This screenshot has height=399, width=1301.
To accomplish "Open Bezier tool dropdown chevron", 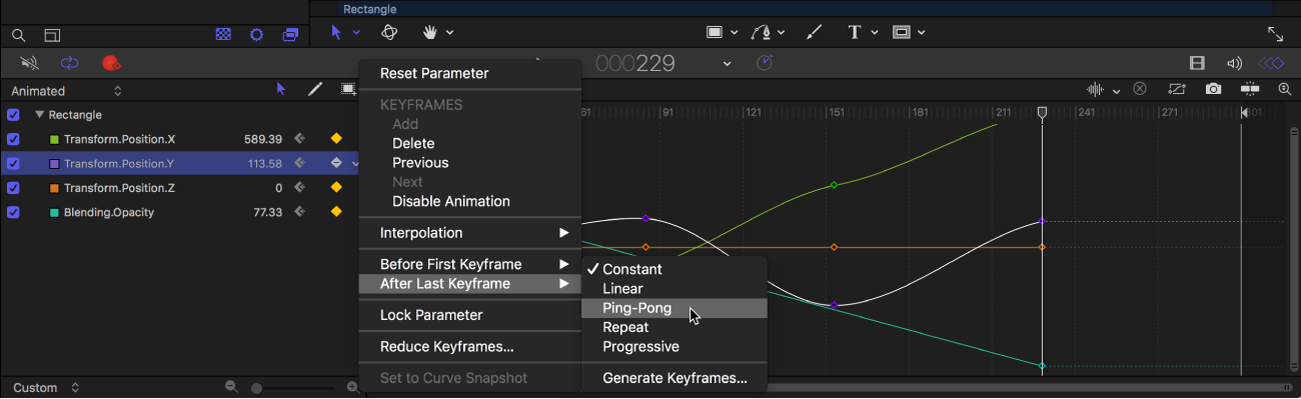I will pos(781,33).
